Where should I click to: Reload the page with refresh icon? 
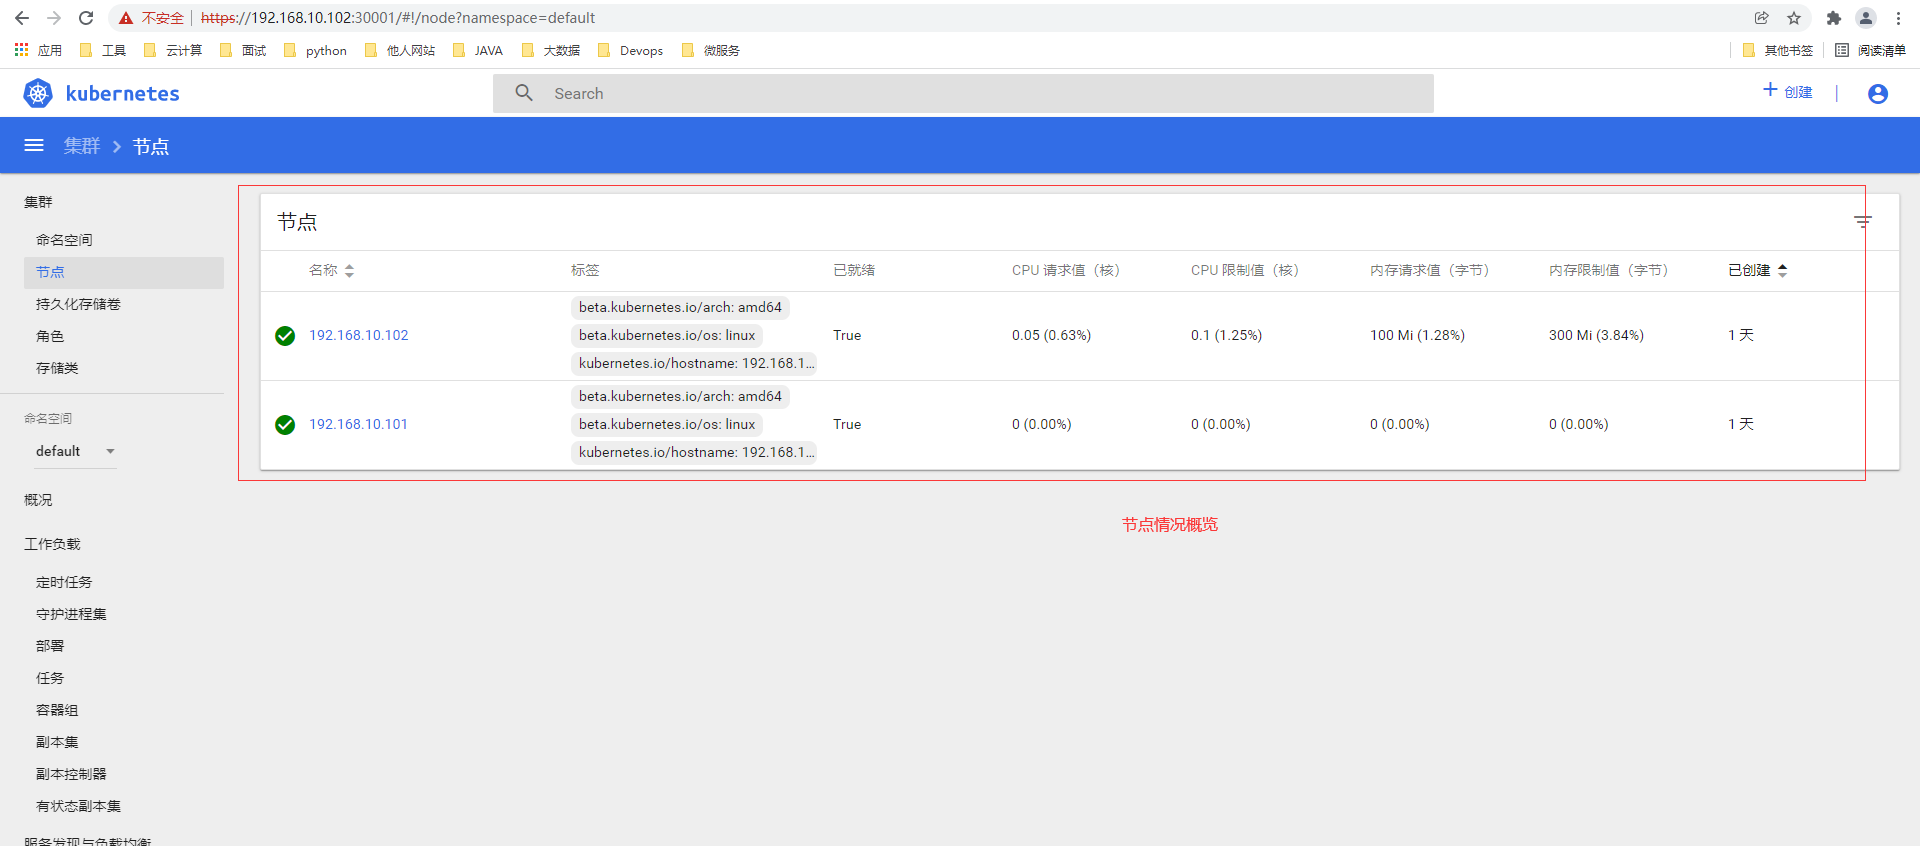pyautogui.click(x=86, y=18)
